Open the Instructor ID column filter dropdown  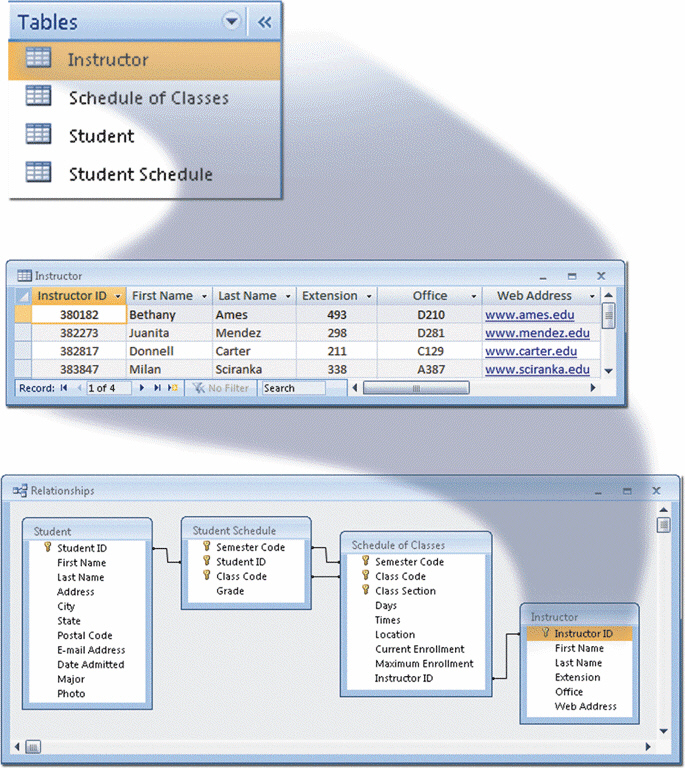point(118,297)
